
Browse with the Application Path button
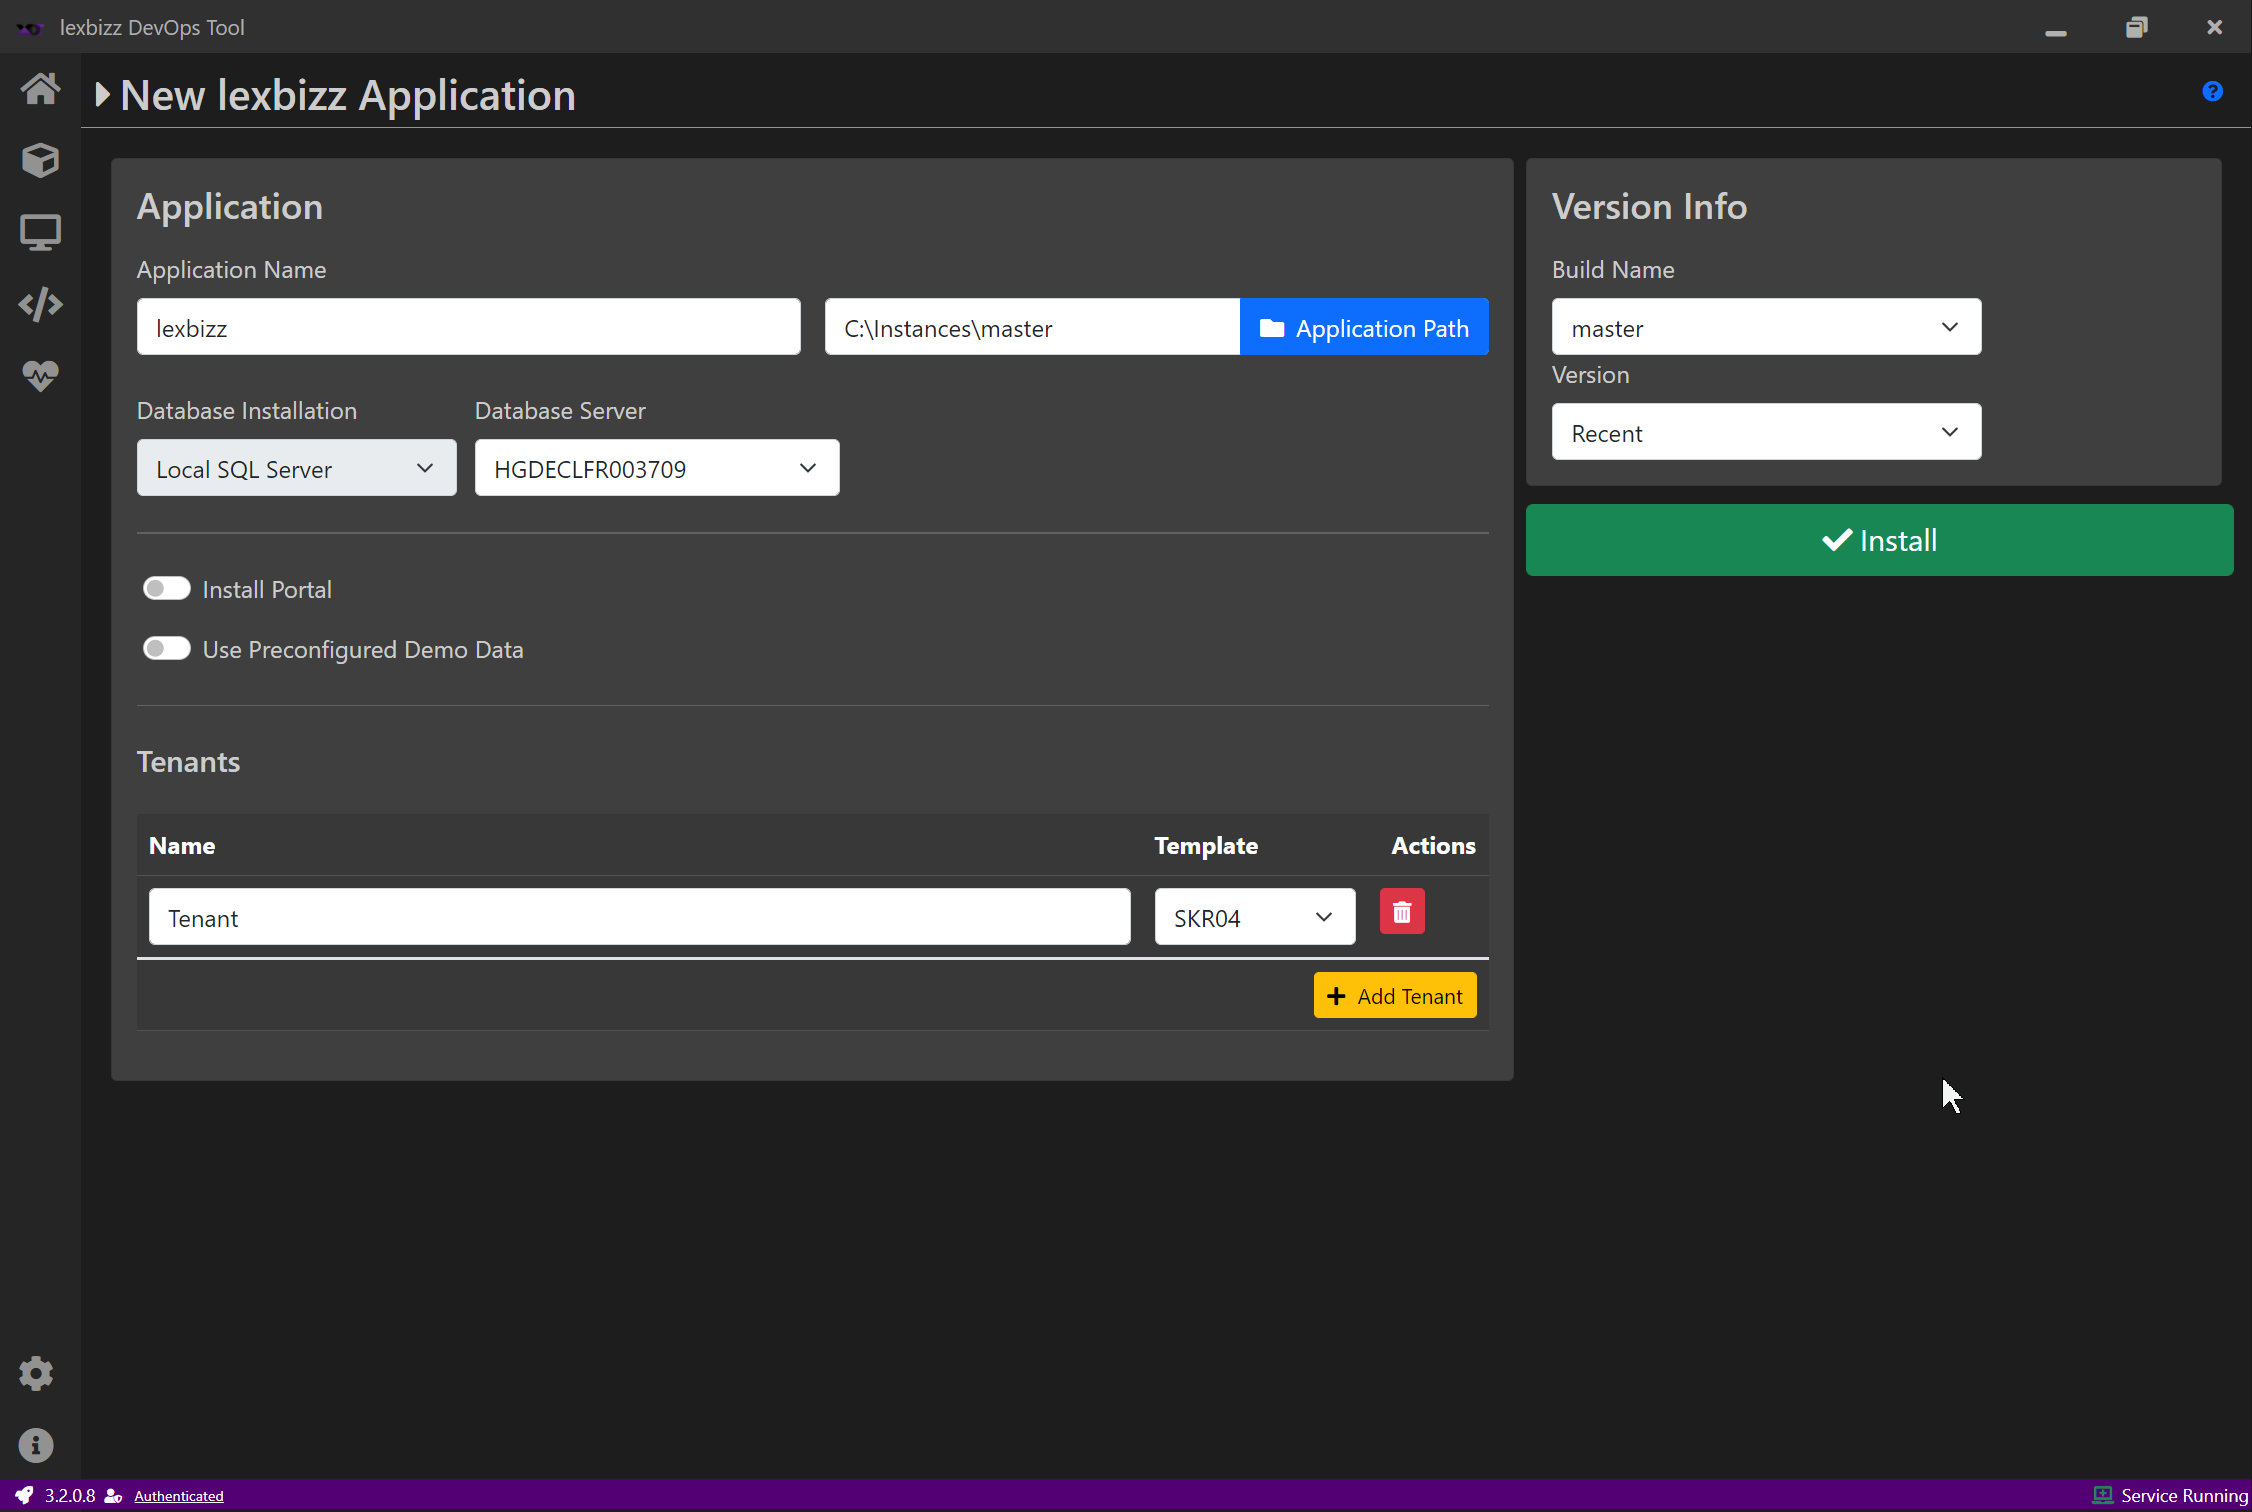pyautogui.click(x=1364, y=327)
